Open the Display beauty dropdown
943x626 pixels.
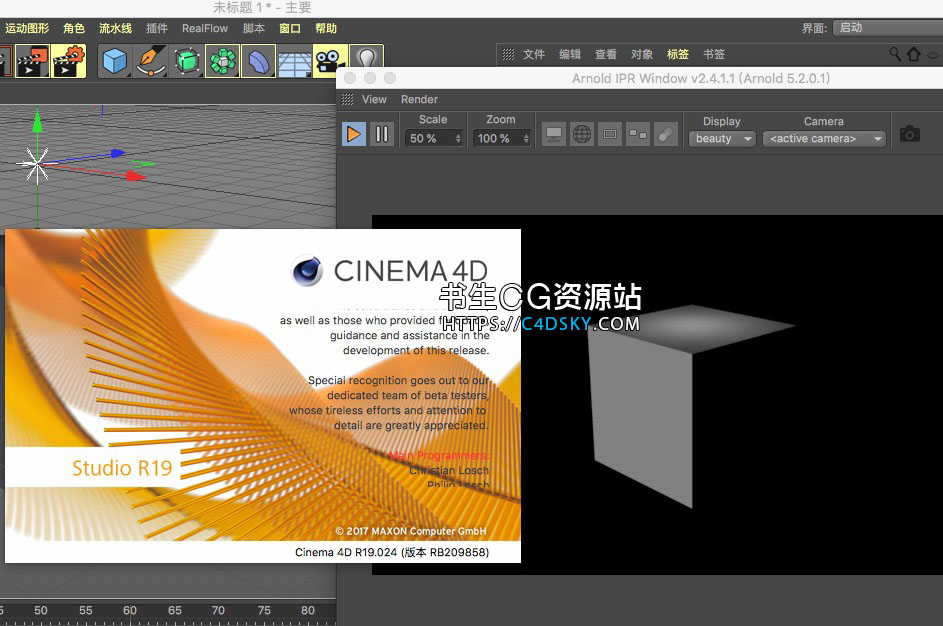(x=722, y=139)
